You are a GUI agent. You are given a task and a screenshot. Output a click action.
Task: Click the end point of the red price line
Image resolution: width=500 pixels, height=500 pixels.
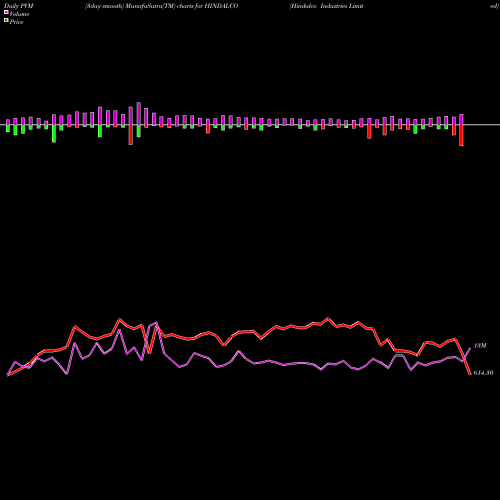(x=470, y=374)
